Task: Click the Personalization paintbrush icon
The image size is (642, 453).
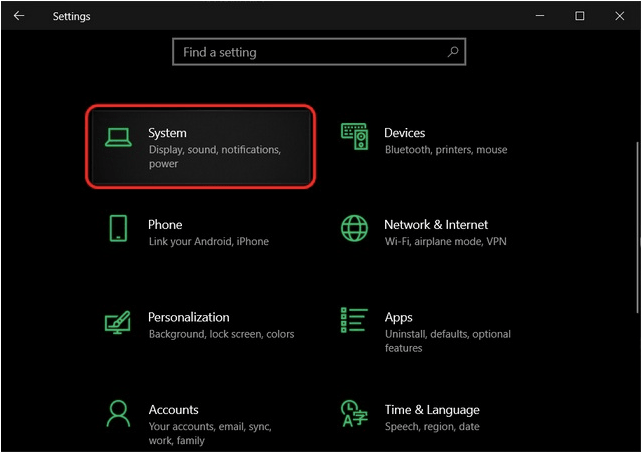Action: click(x=118, y=322)
